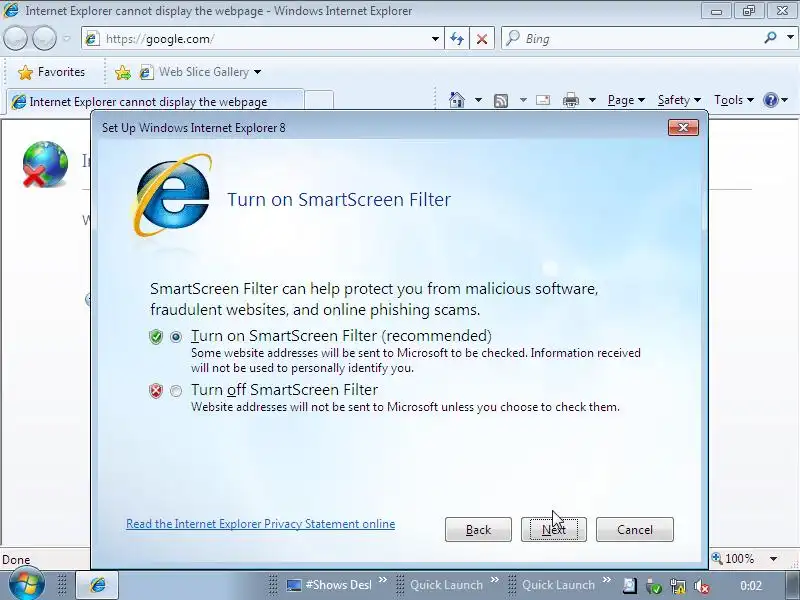This screenshot has height=600, width=800.
Task: Click the RSS Feeds icon
Action: tap(501, 101)
